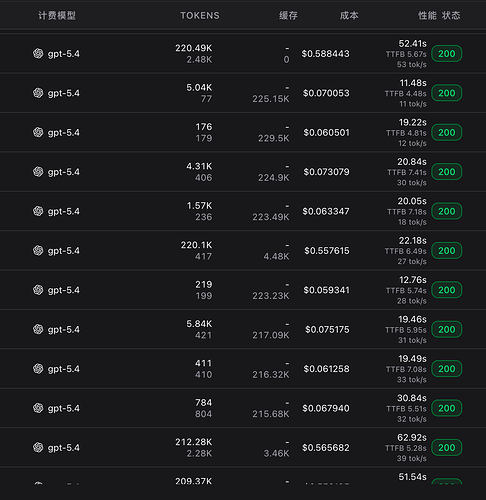Click the cache value 224.9K
The height and width of the screenshot is (500, 486).
[274, 178]
